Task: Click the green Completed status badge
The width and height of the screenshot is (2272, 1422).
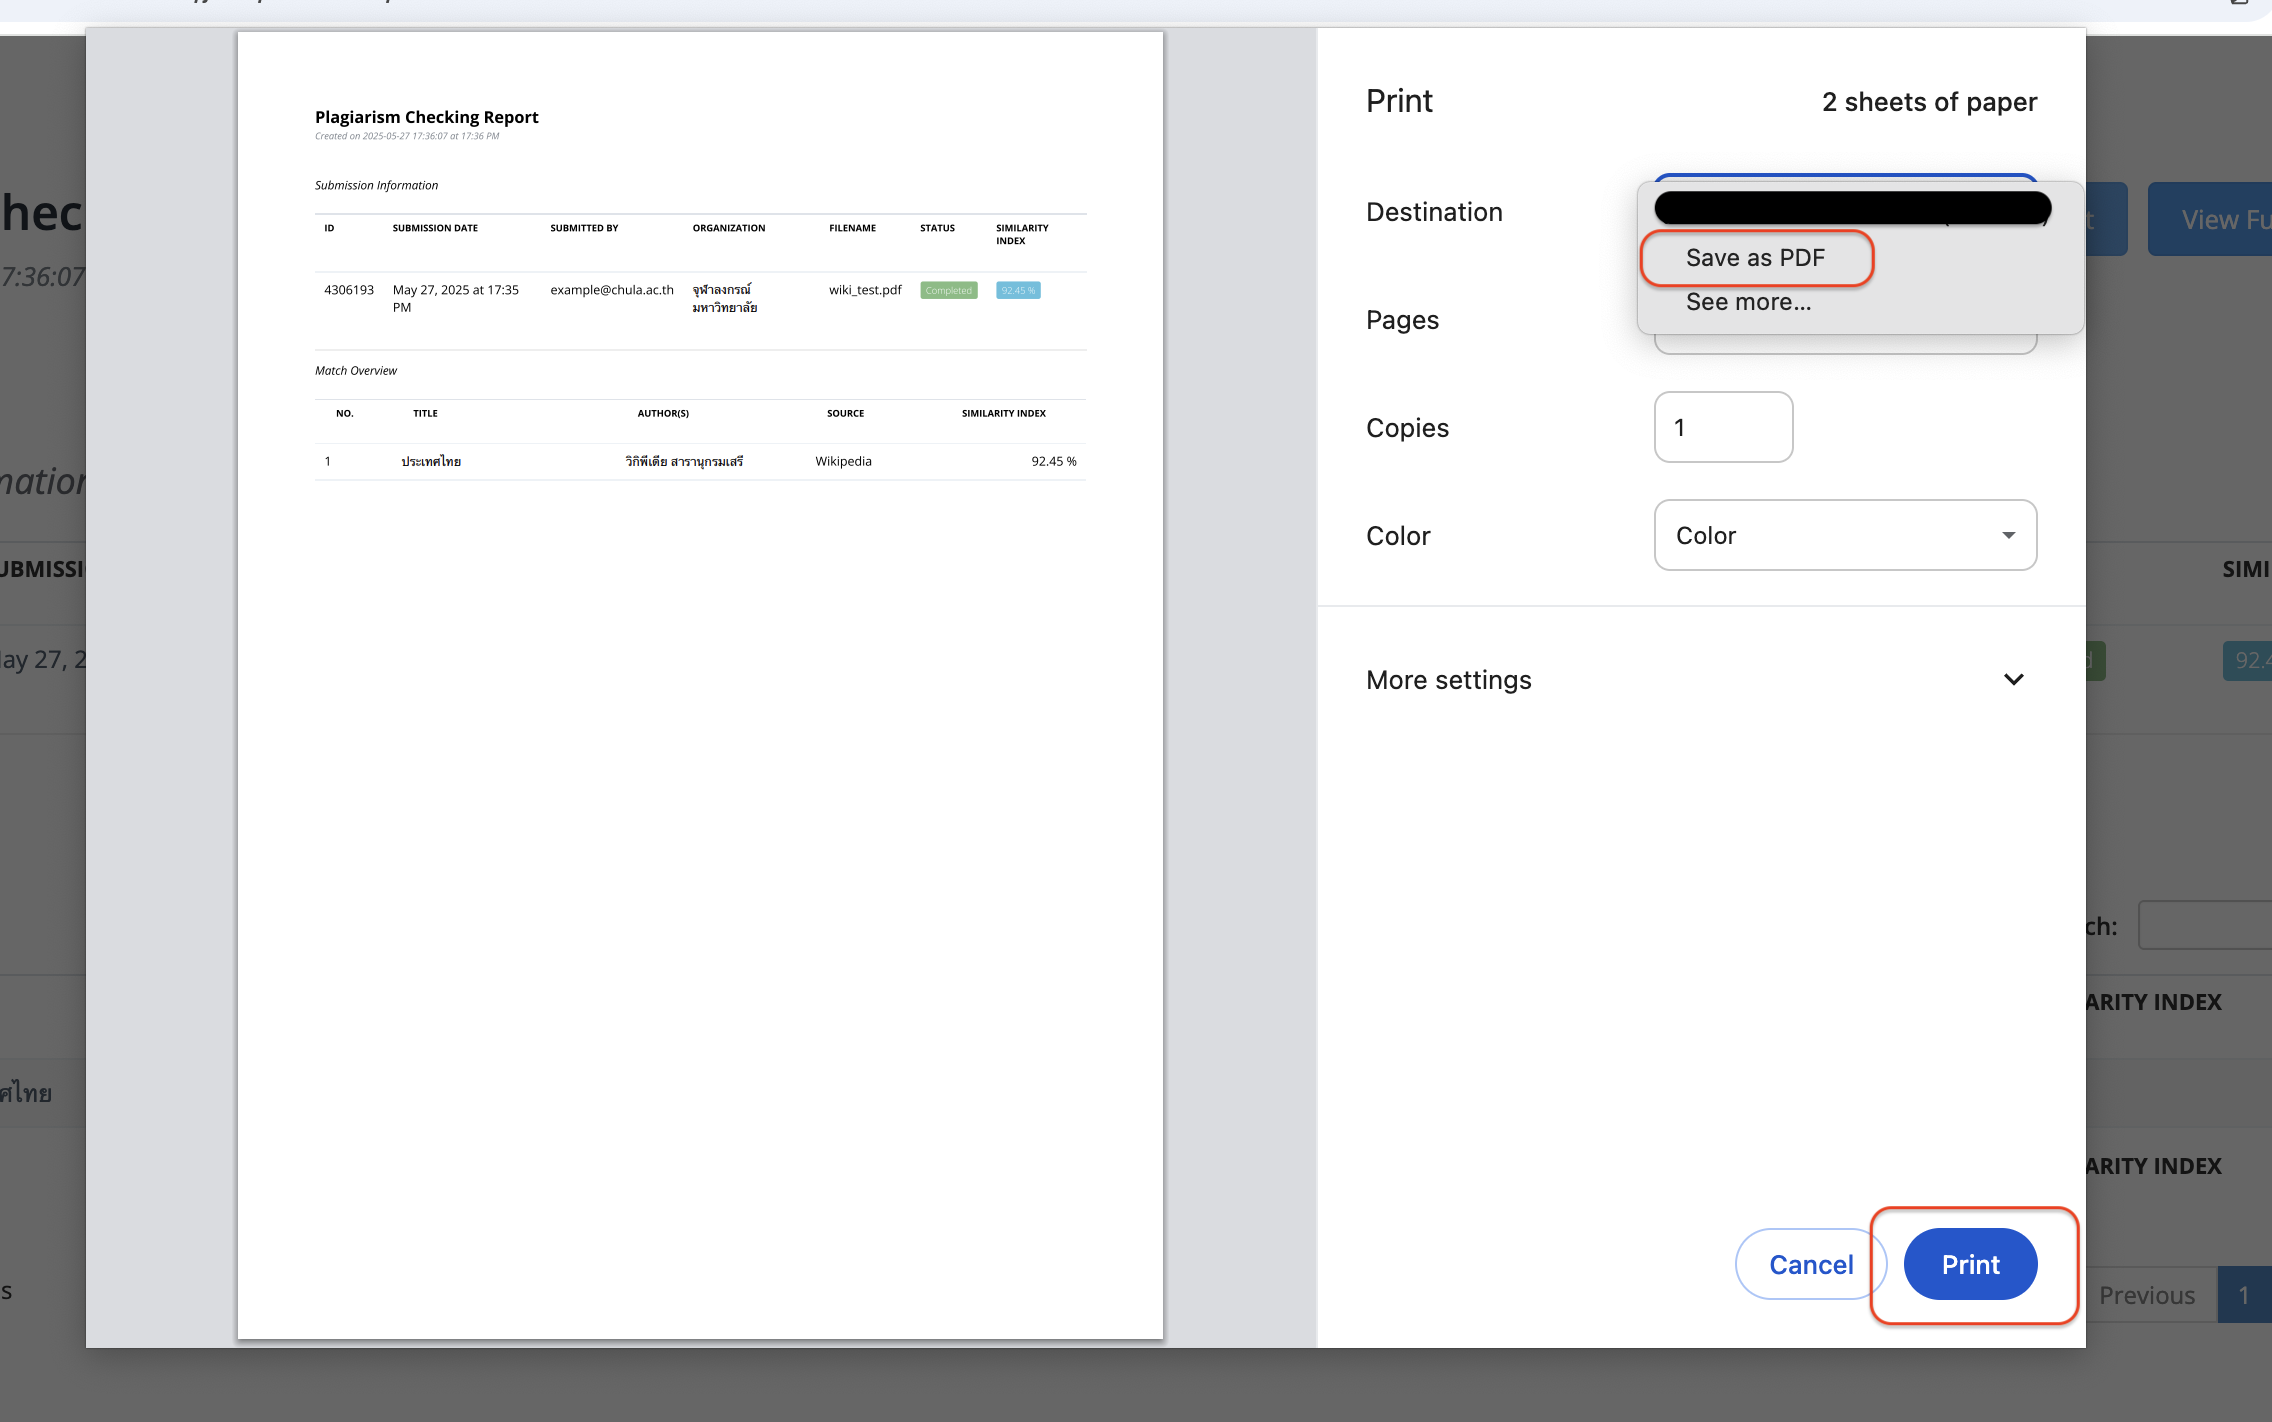Action: (x=948, y=290)
